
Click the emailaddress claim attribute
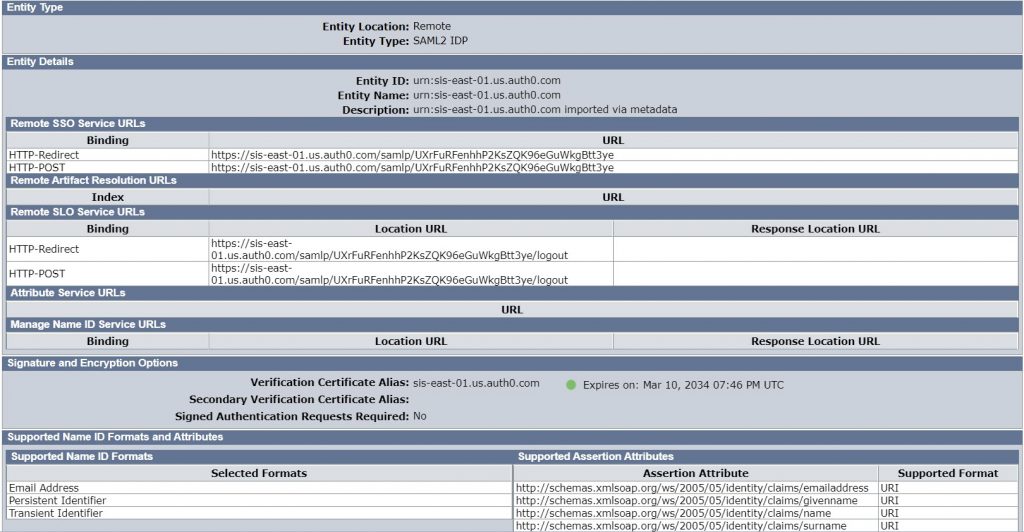click(x=692, y=488)
